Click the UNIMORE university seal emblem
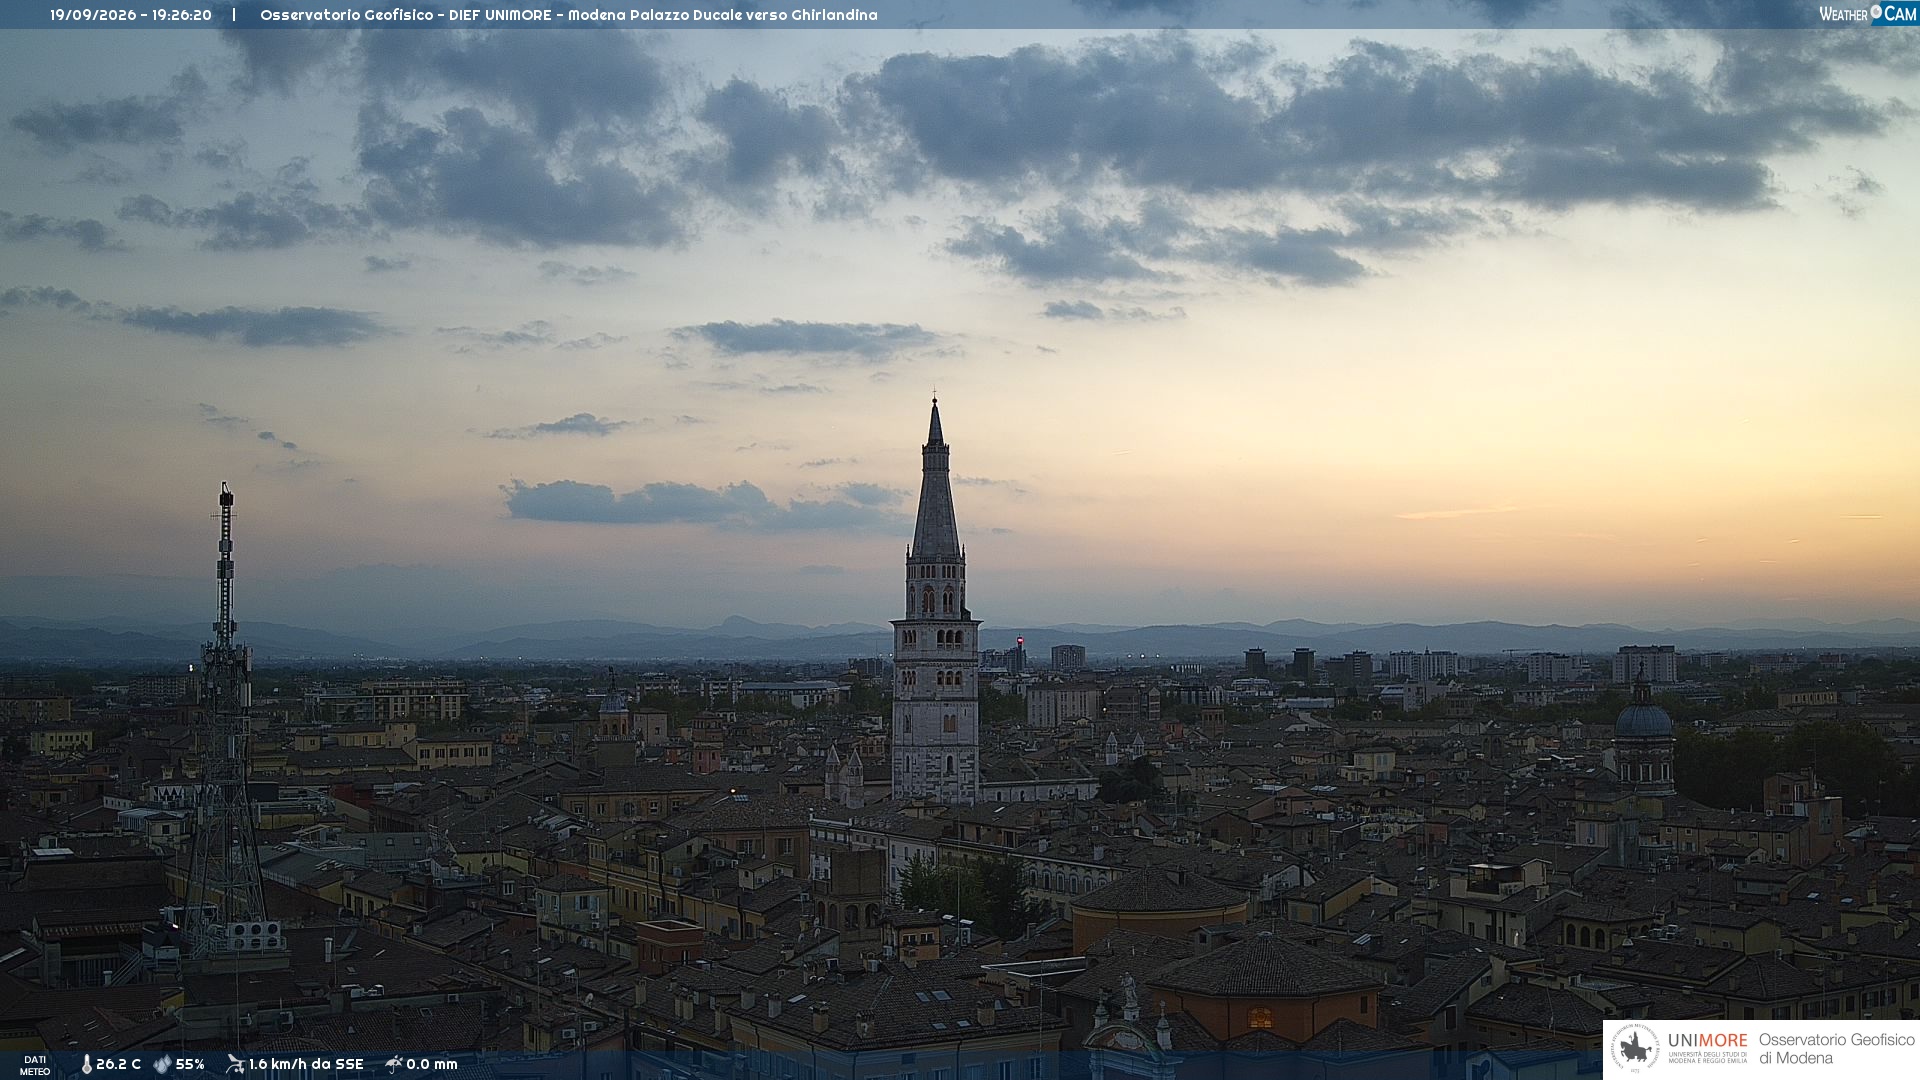 (x=1635, y=1049)
